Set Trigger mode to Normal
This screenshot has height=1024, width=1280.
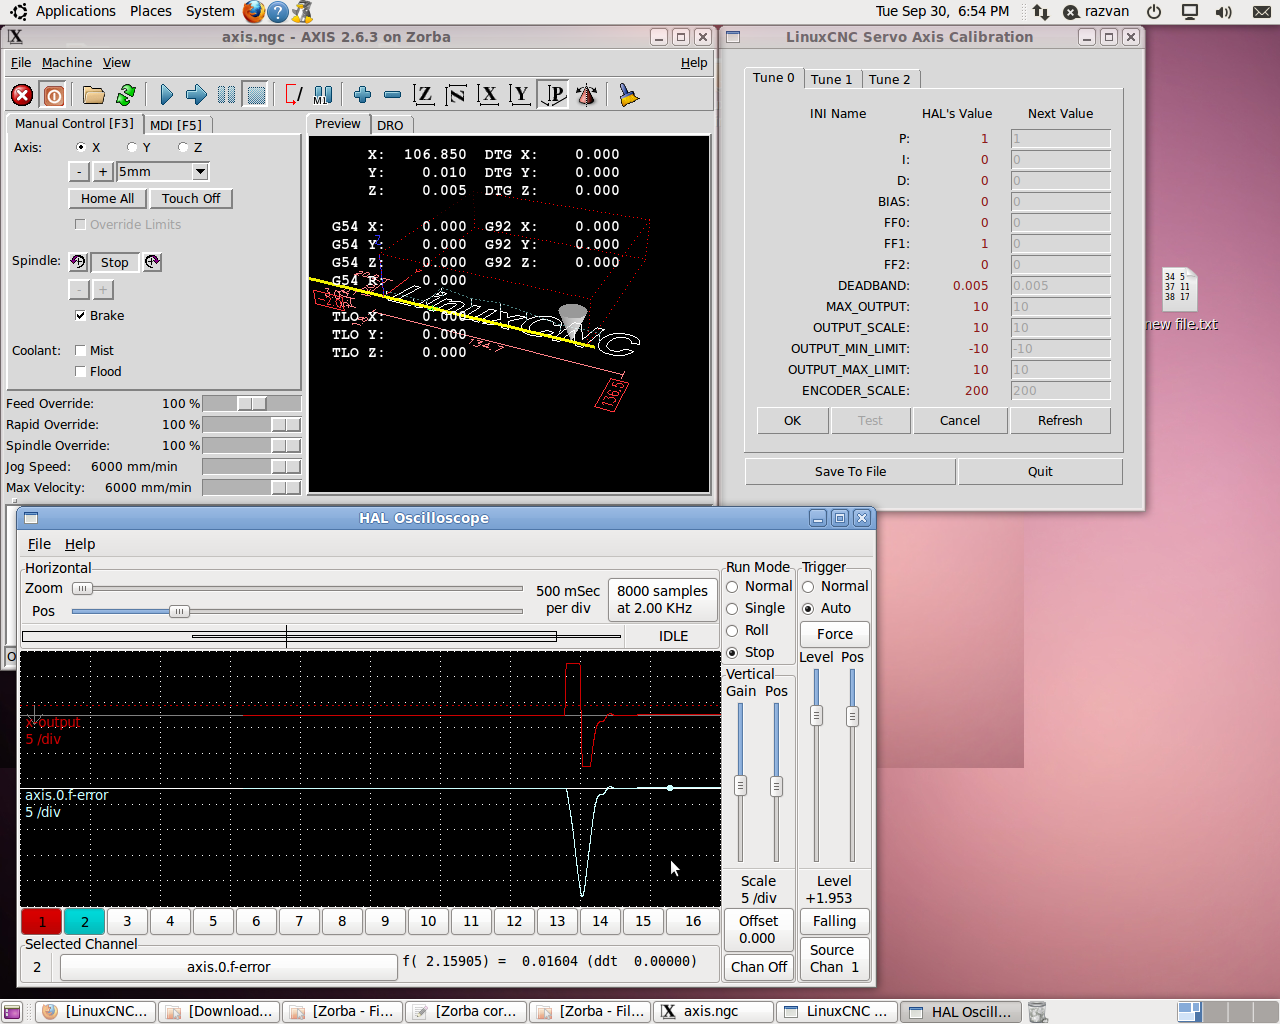coord(808,587)
